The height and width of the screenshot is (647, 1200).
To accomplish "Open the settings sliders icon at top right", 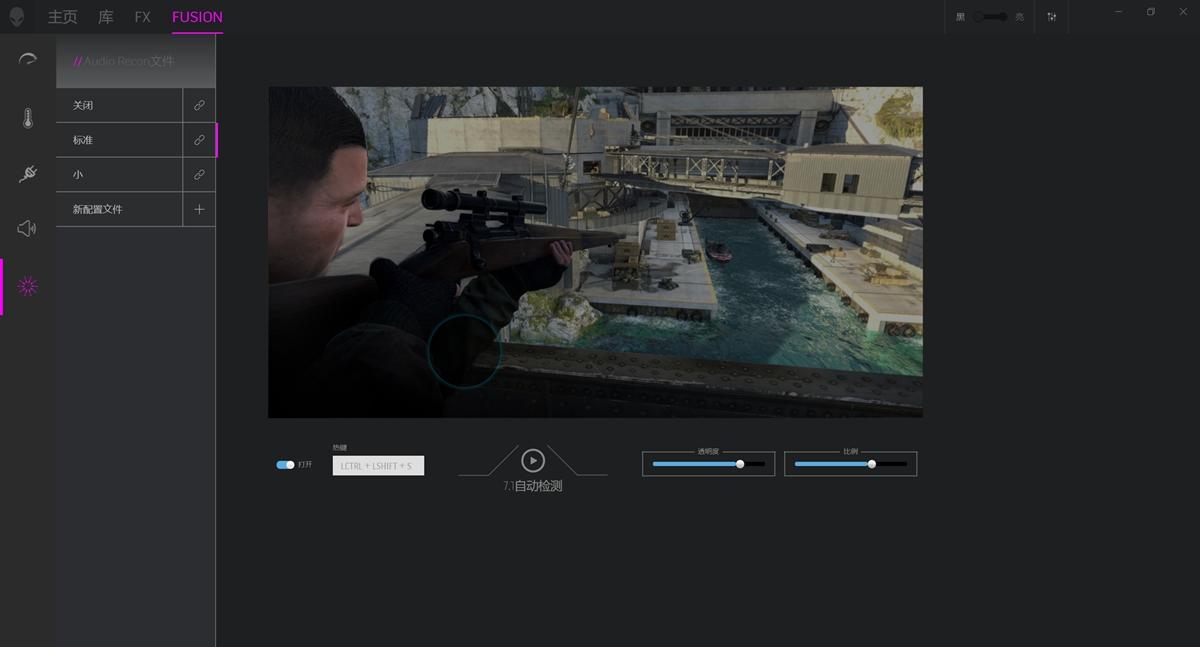I will (x=1052, y=17).
